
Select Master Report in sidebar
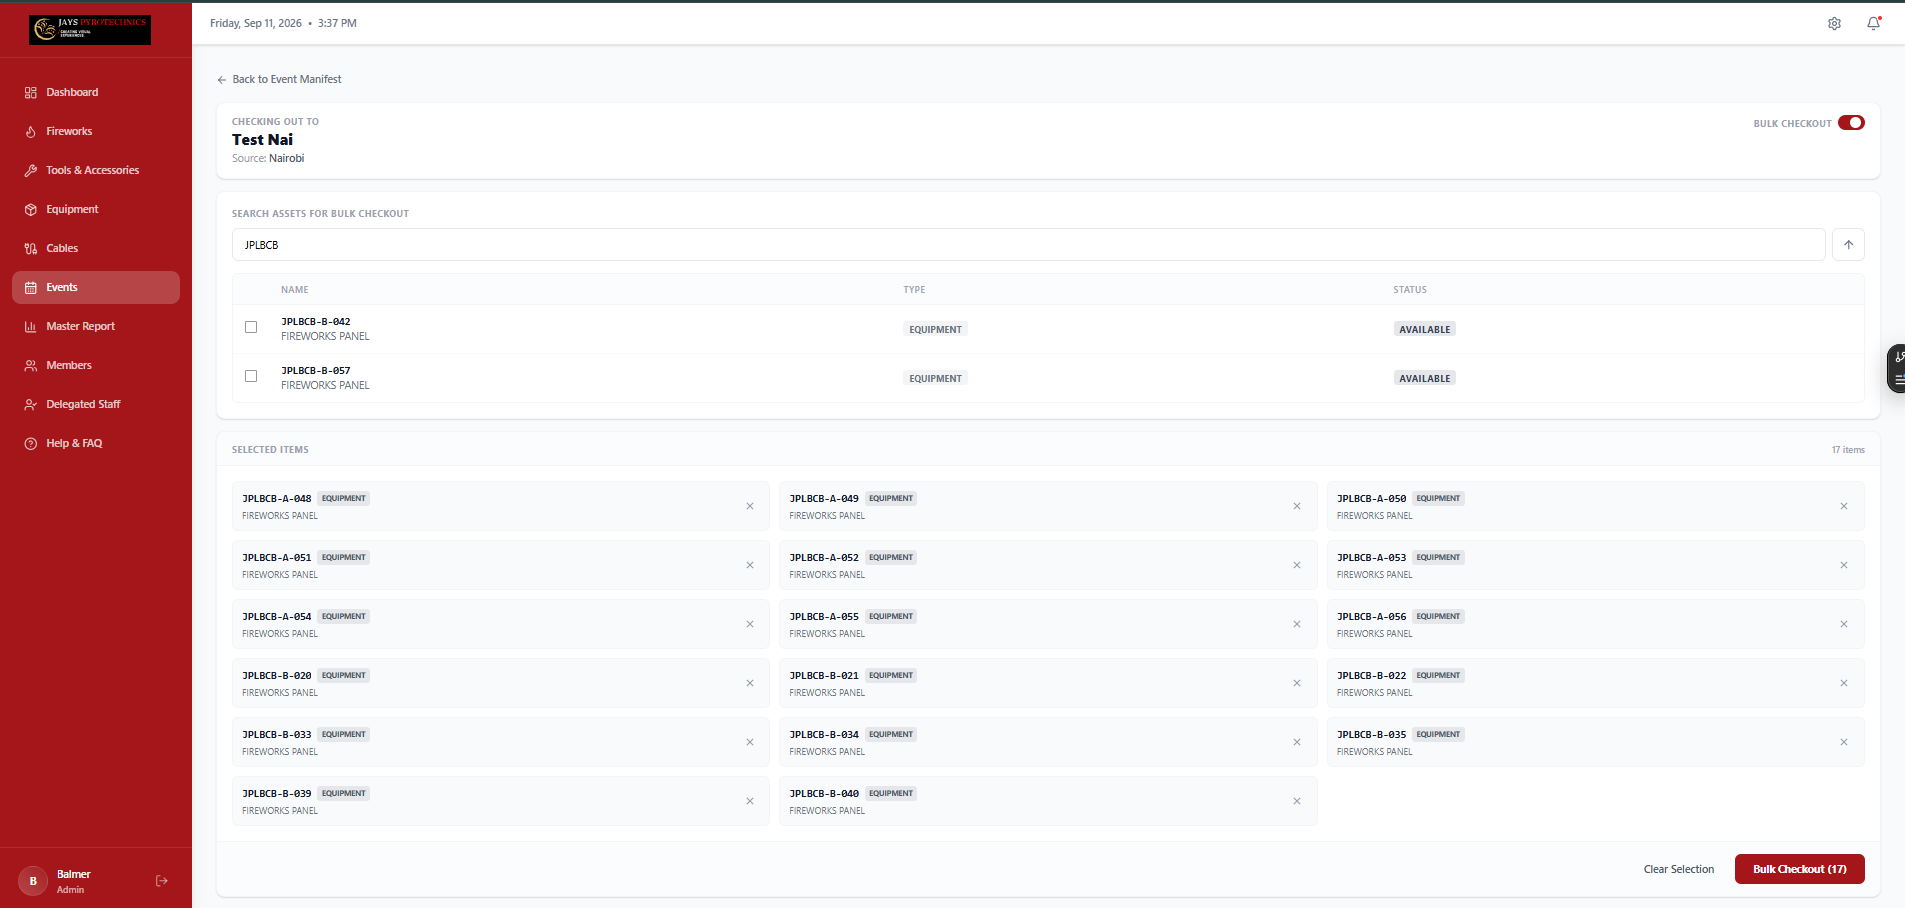[x=96, y=326]
